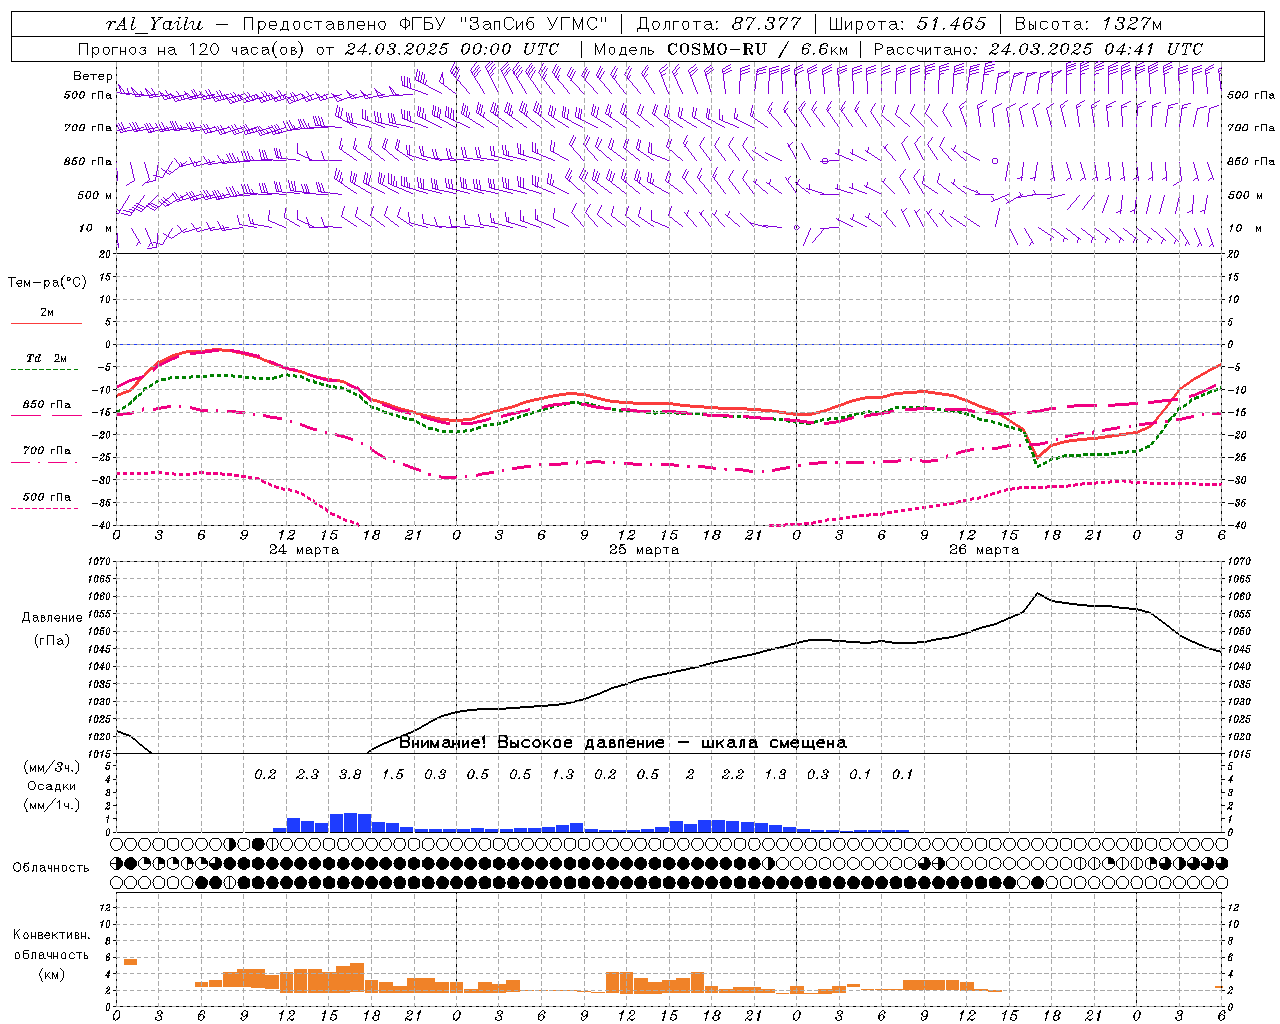Click the 500 гПа entry in temperature legend
The width and height of the screenshot is (1280, 1024).
pyautogui.click(x=47, y=497)
